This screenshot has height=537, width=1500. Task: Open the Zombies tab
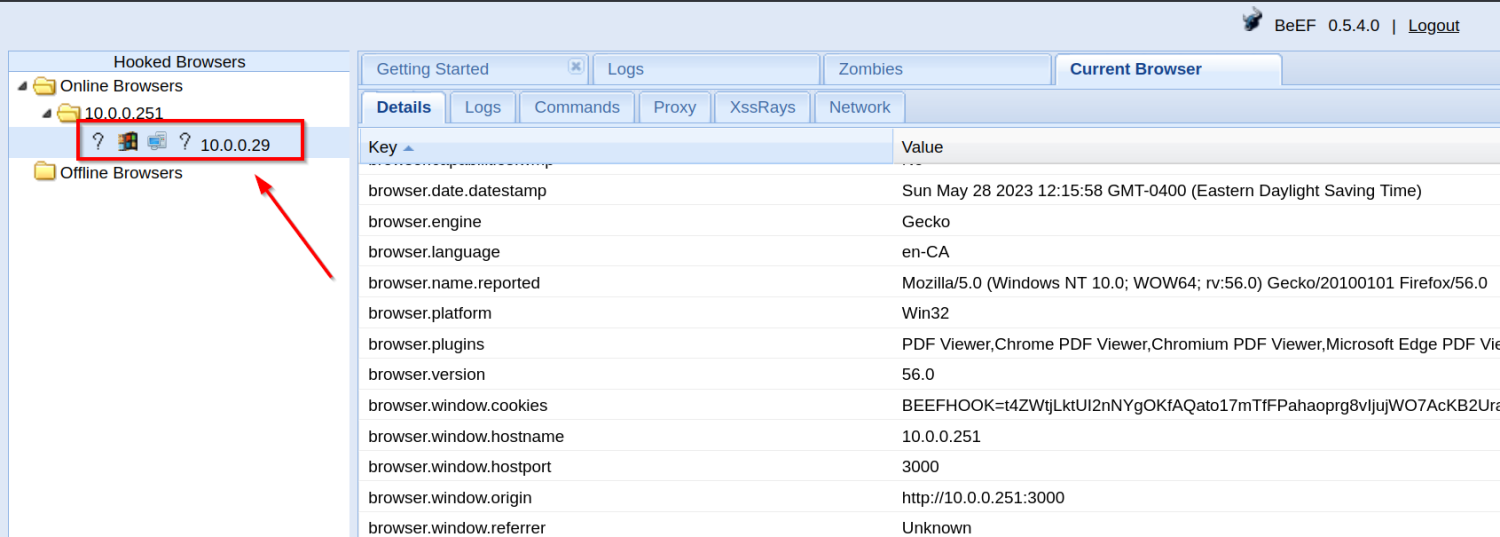pos(870,69)
